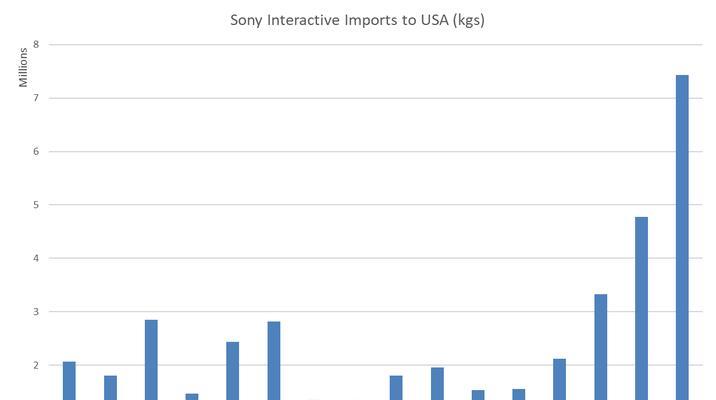Click the y-axis label 5
This screenshot has width=716, height=400.
(36, 205)
